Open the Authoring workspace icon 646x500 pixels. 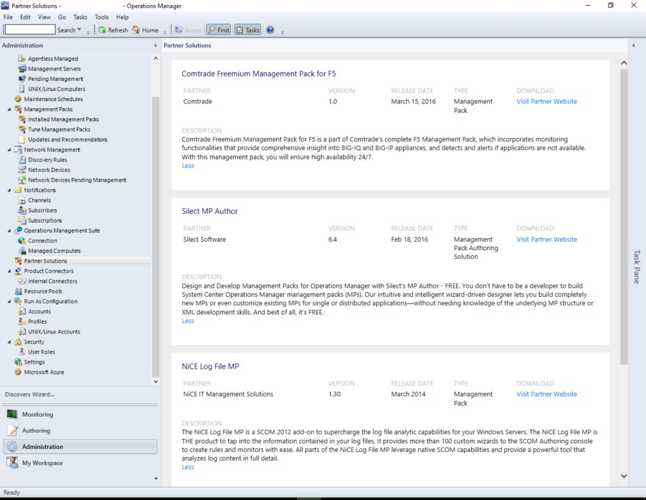coord(12,431)
